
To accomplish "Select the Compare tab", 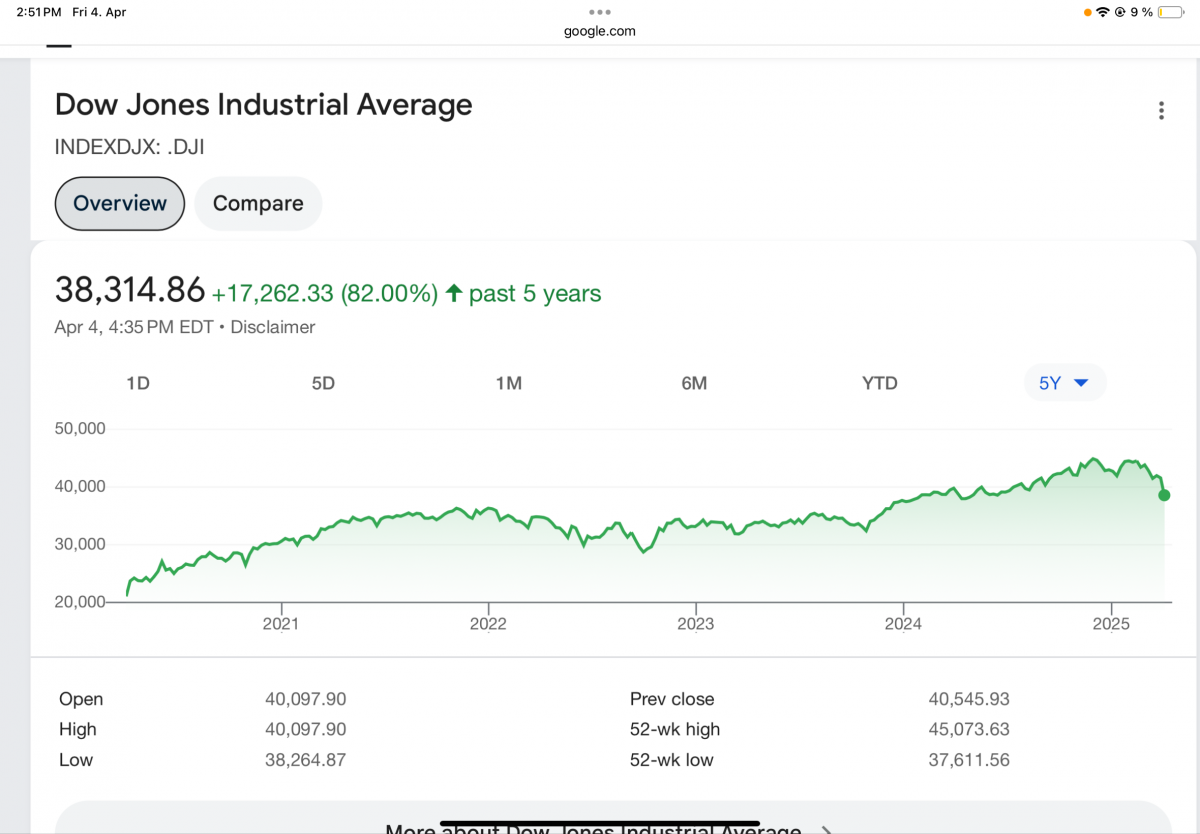I will click(258, 203).
